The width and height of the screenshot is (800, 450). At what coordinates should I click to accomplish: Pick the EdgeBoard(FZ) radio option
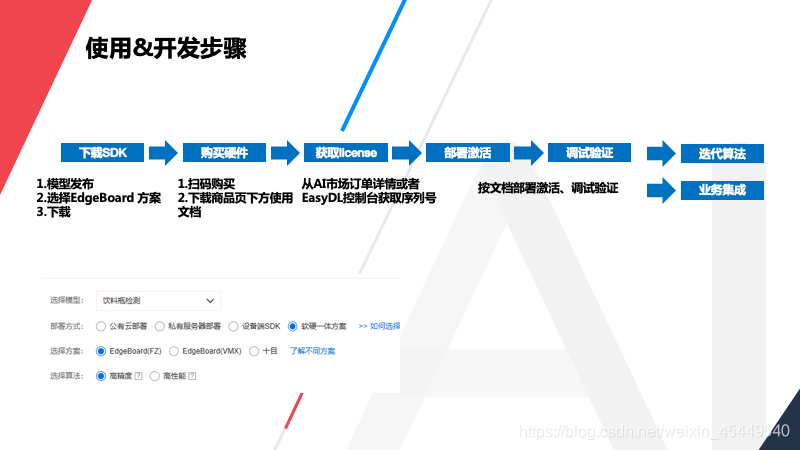101,351
